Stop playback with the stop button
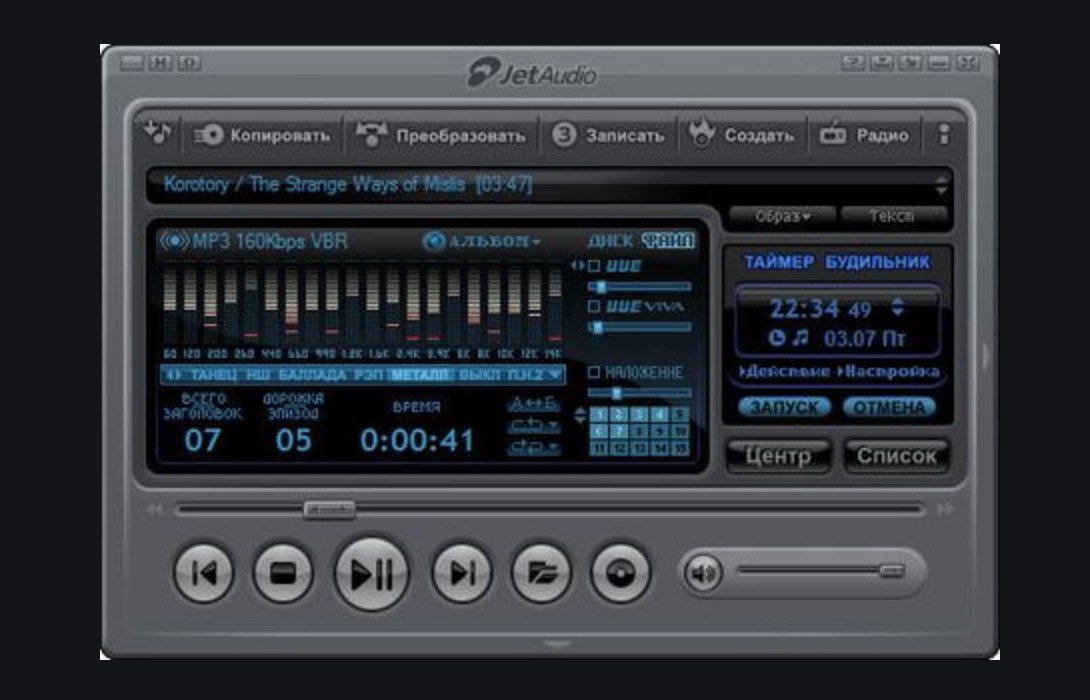1090x700 pixels. click(x=282, y=573)
